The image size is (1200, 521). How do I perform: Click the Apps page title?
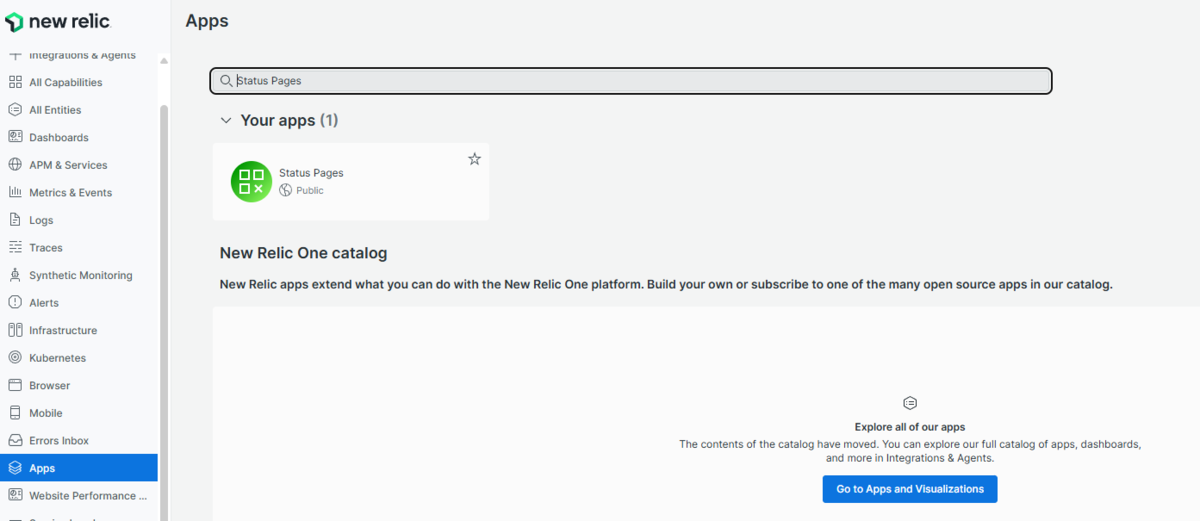pos(207,20)
